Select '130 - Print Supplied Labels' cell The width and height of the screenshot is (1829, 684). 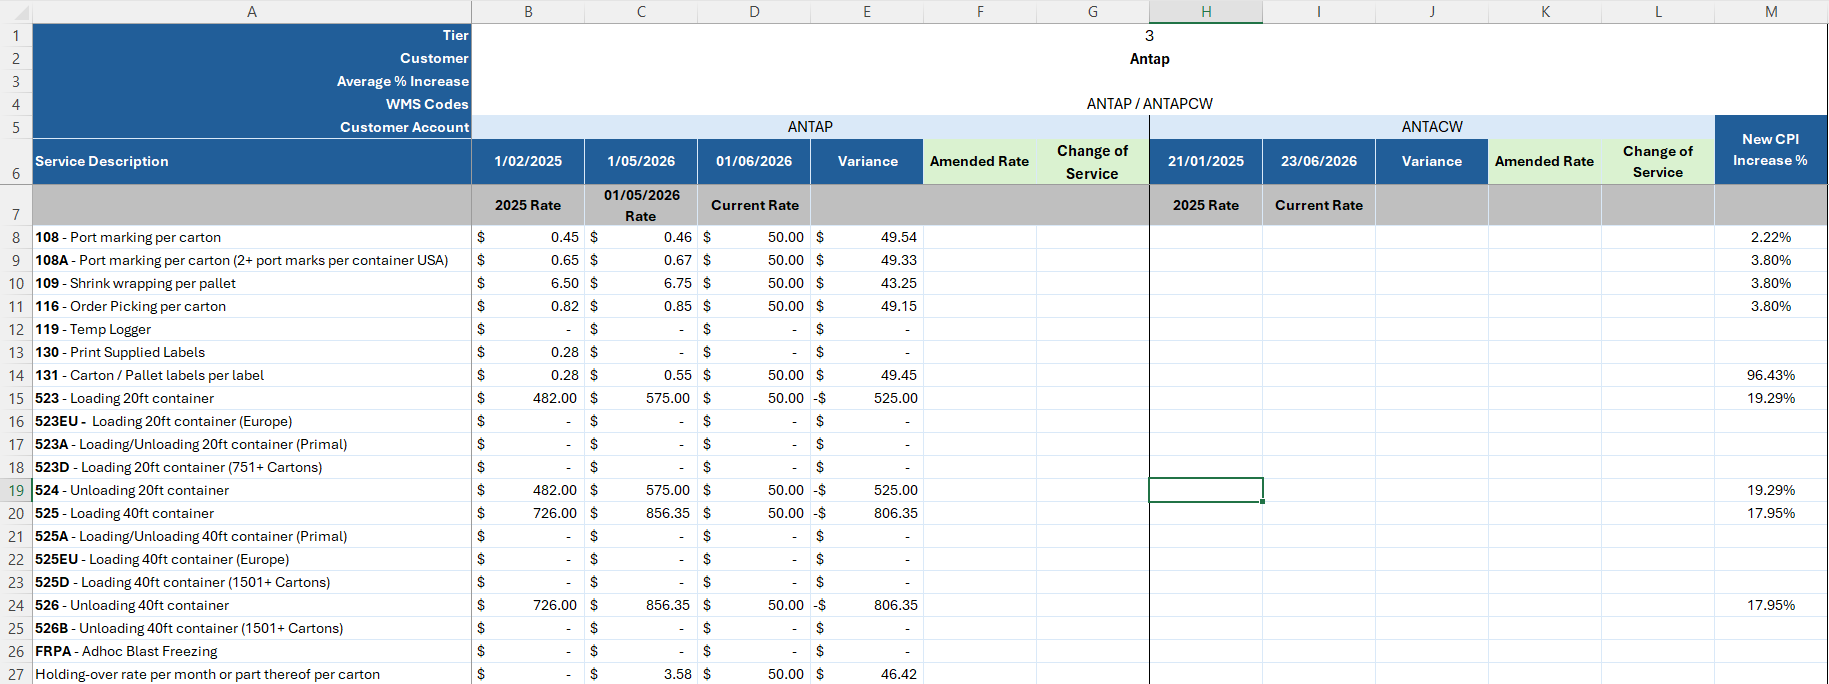tap(252, 352)
